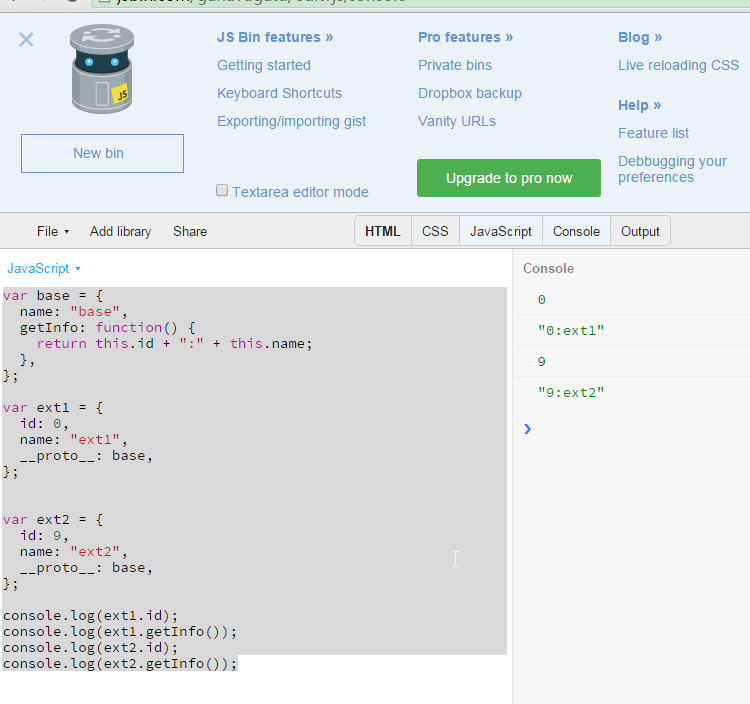Image resolution: width=750 pixels, height=704 pixels.
Task: Open Debugging your preferences link
Action: (672, 169)
